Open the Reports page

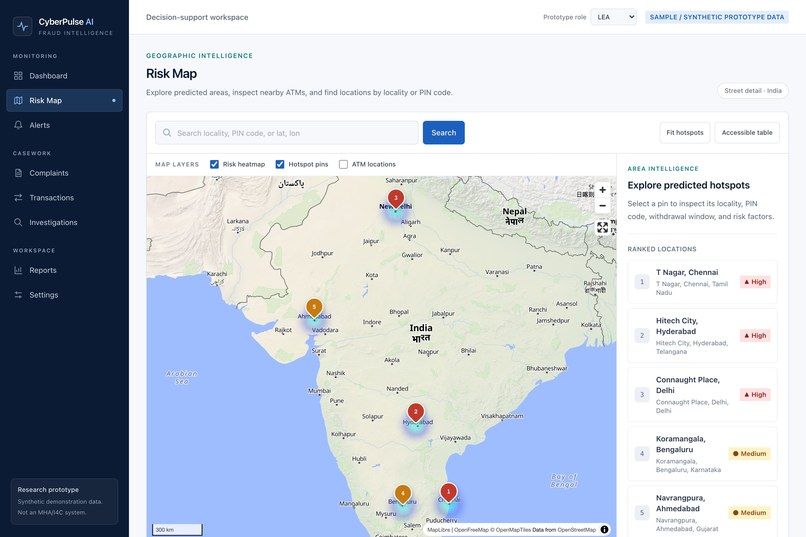tap(64, 270)
